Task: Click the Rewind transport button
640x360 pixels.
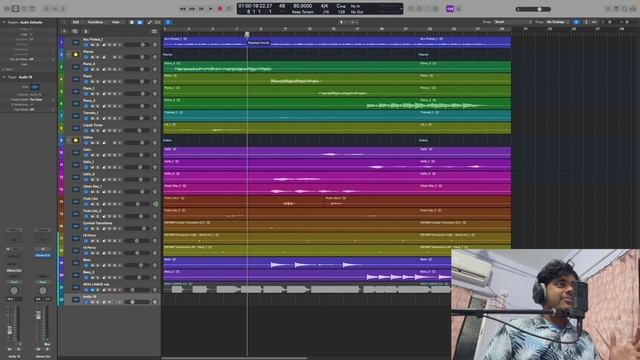Action: (x=183, y=9)
